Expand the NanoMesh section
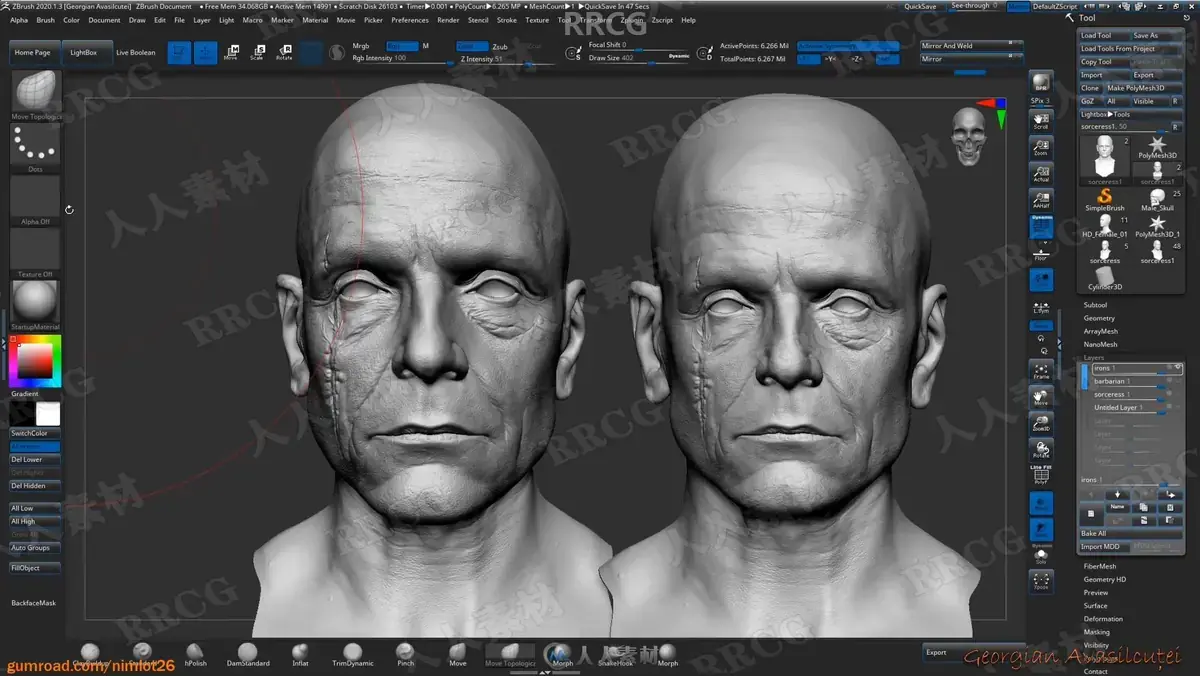 [x=1101, y=344]
